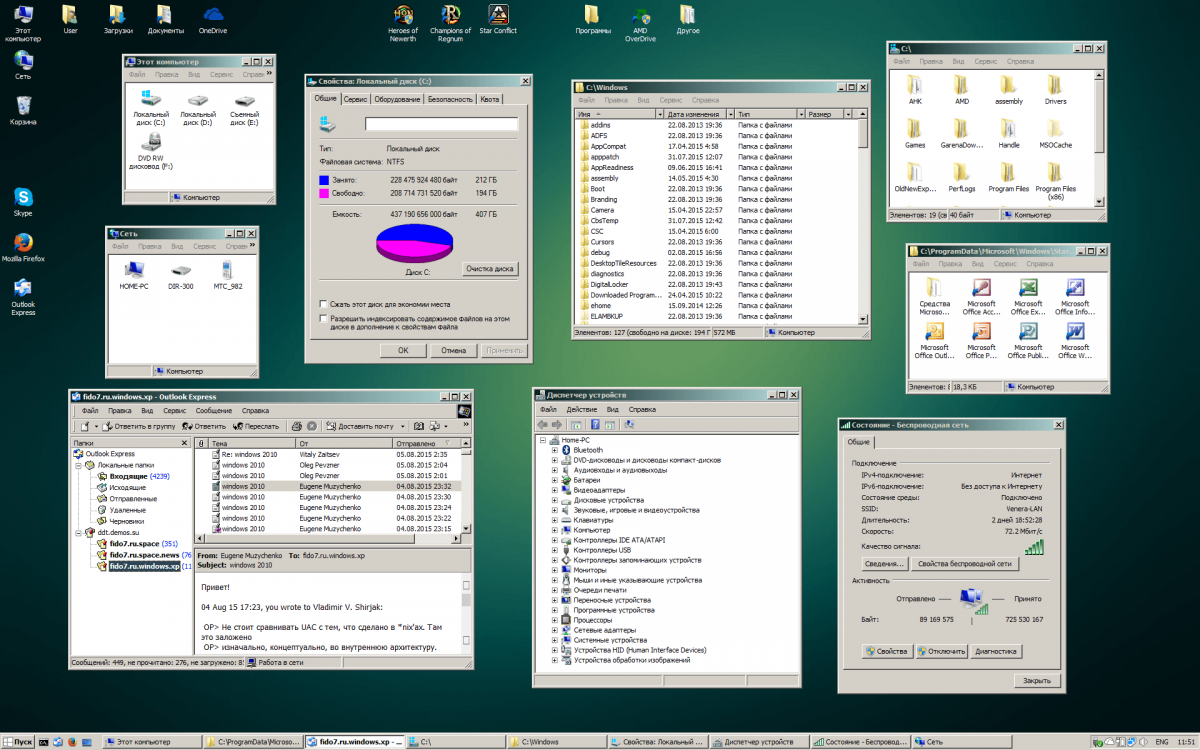Screen dimensions: 1200x750
Task: Expand the Сетевые адаптеры node
Action: pos(554,630)
